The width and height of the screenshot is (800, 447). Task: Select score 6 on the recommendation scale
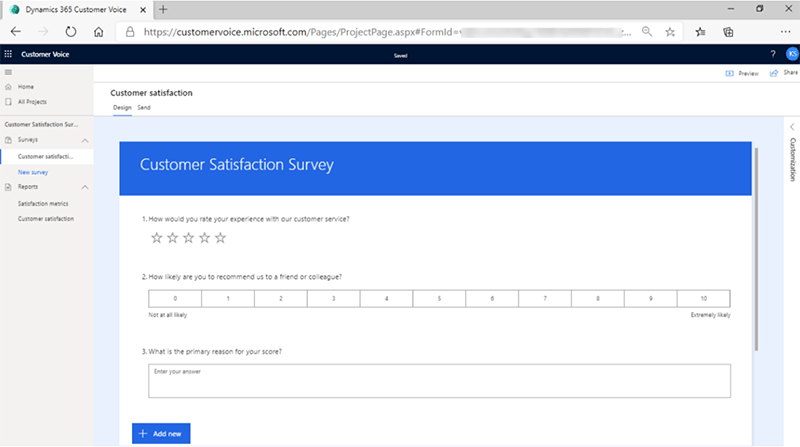(492, 299)
